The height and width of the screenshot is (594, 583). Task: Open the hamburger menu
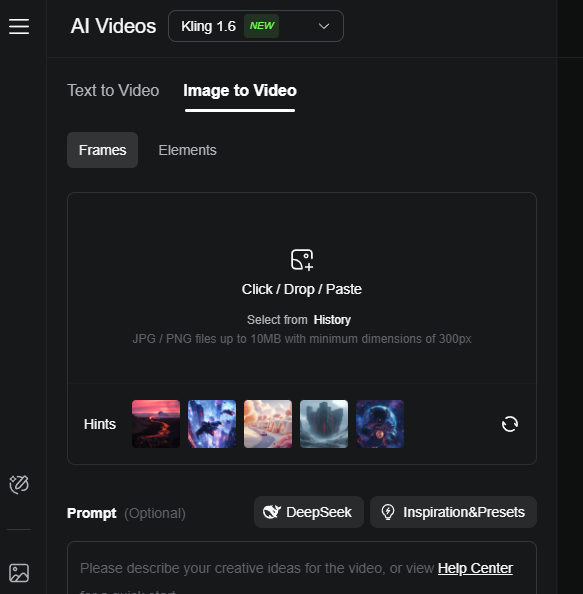tap(19, 26)
